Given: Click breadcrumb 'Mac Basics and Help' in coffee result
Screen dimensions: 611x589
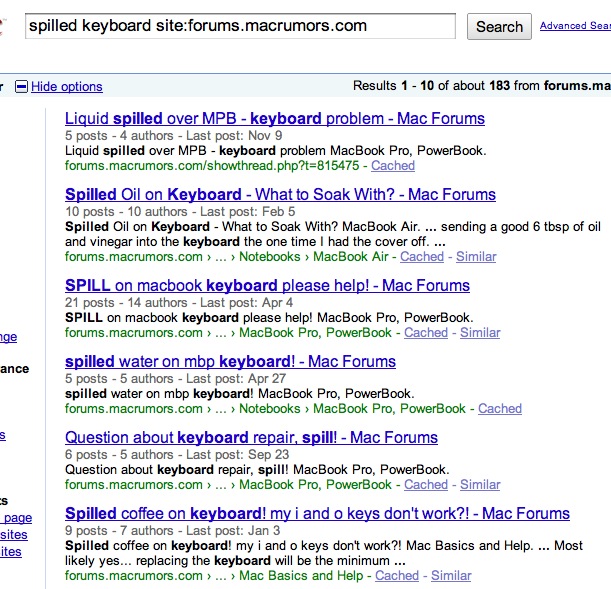Looking at the screenshot, I should 301,576.
